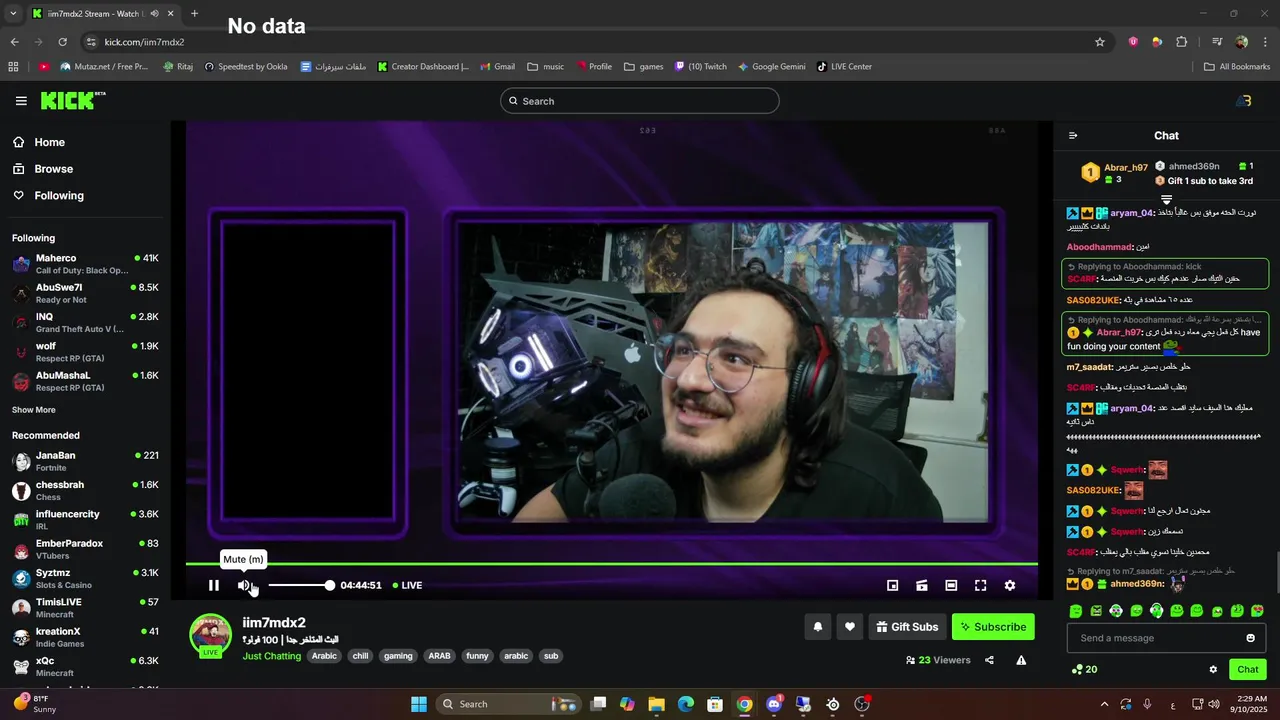
Task: Select the gaming tag
Action: click(x=398, y=656)
